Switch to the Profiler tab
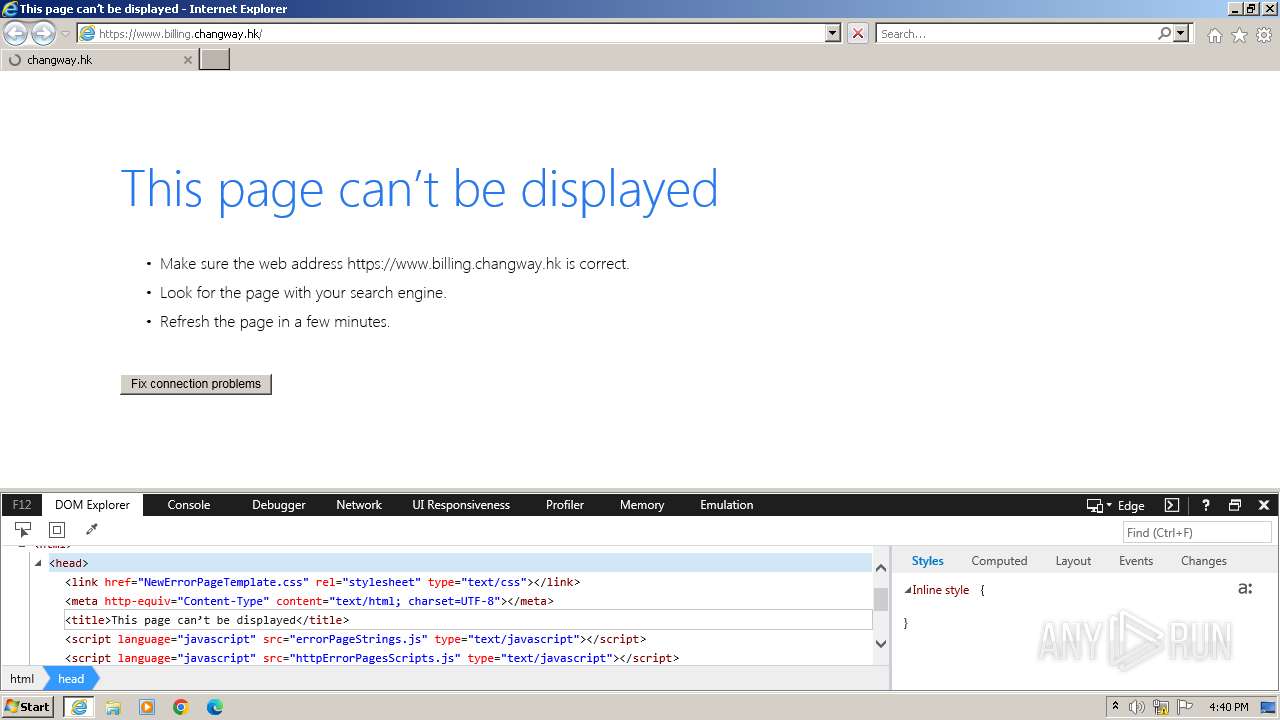 [x=565, y=505]
